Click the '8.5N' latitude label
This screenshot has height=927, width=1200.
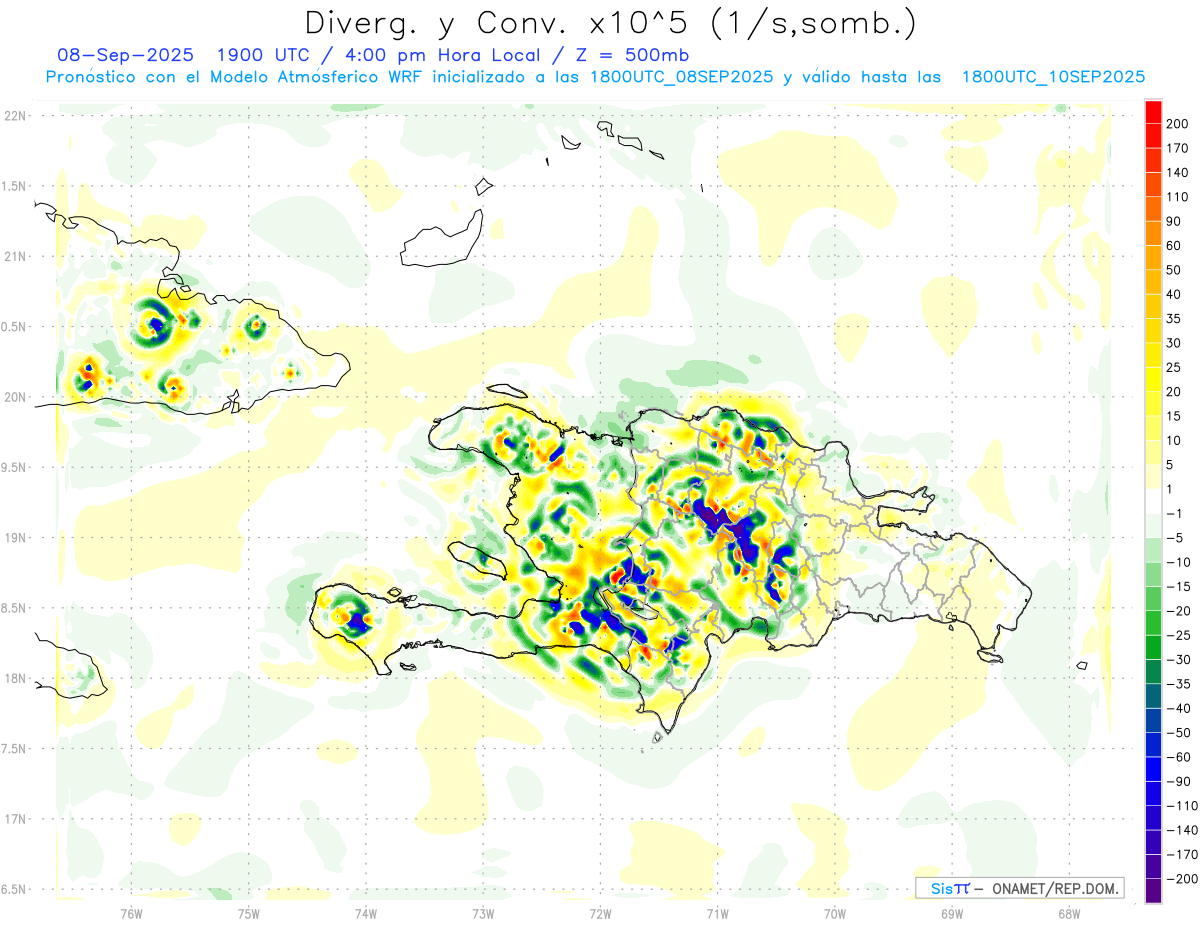pyautogui.click(x=14, y=608)
